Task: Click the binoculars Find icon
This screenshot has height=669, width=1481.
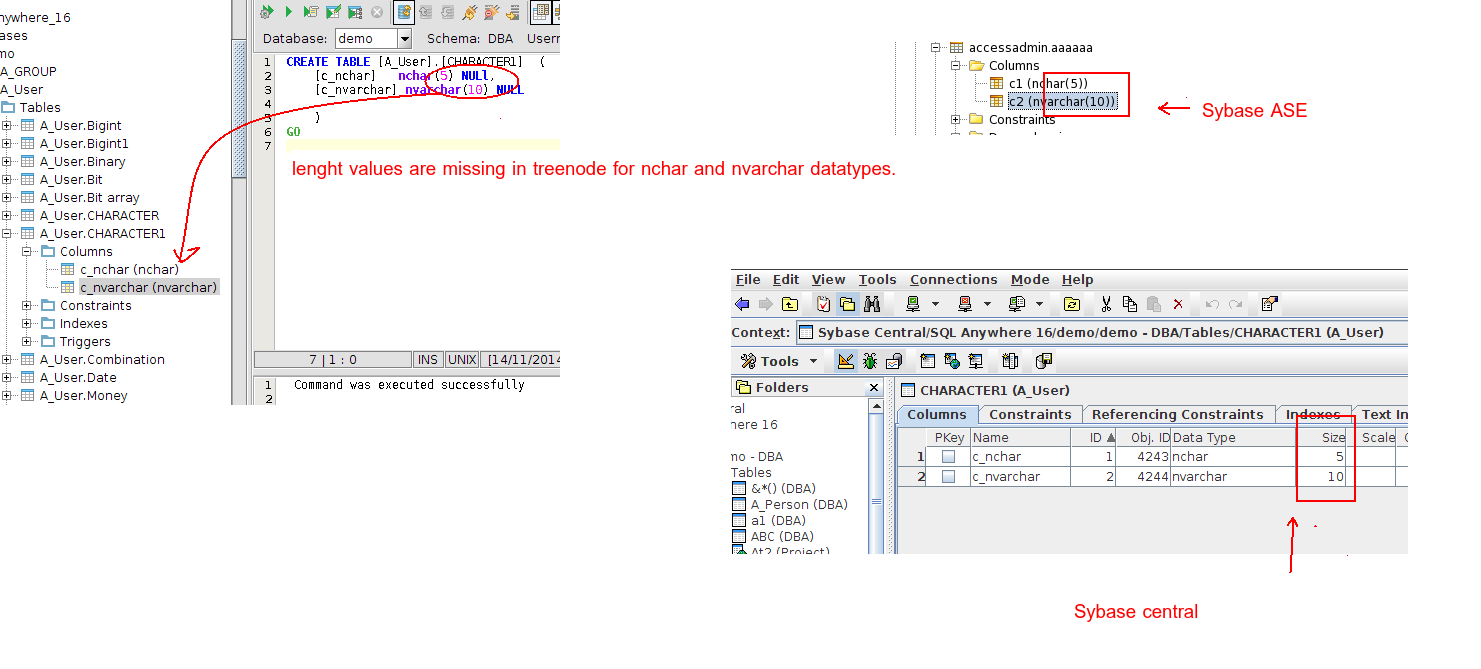Action: coord(872,304)
